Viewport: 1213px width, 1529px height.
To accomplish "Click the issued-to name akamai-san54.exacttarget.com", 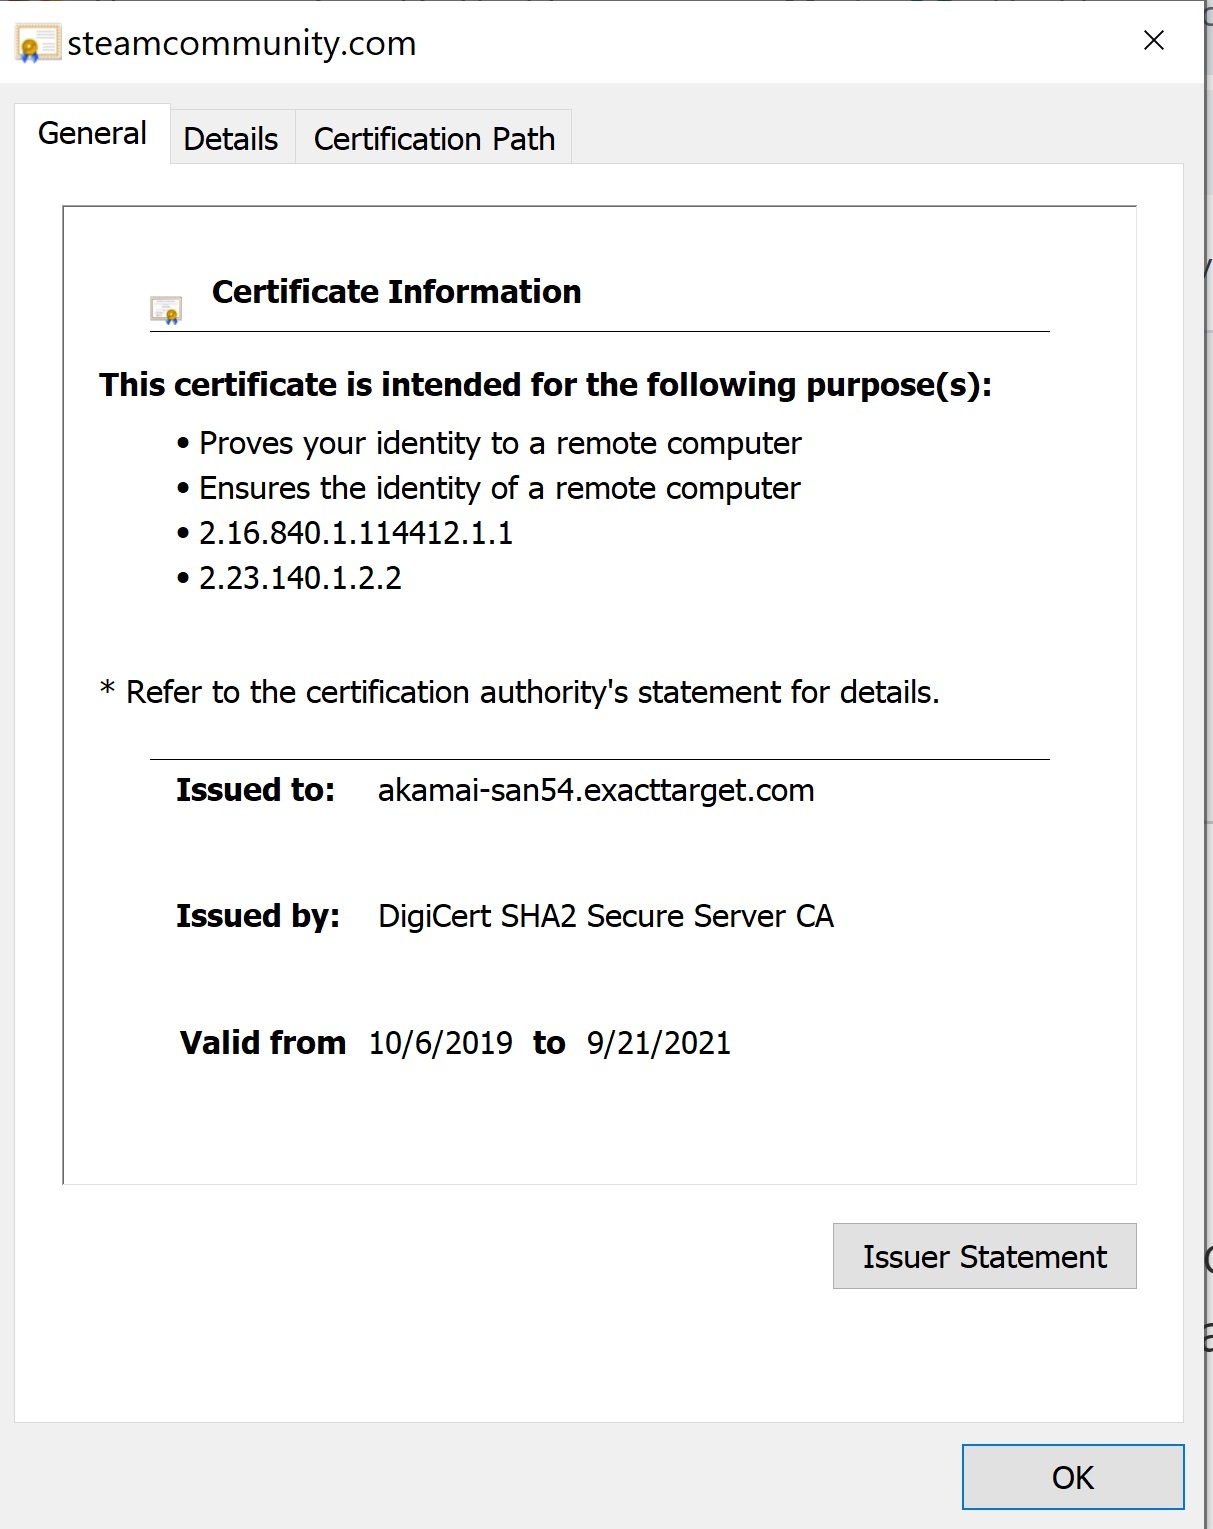I will coord(596,791).
